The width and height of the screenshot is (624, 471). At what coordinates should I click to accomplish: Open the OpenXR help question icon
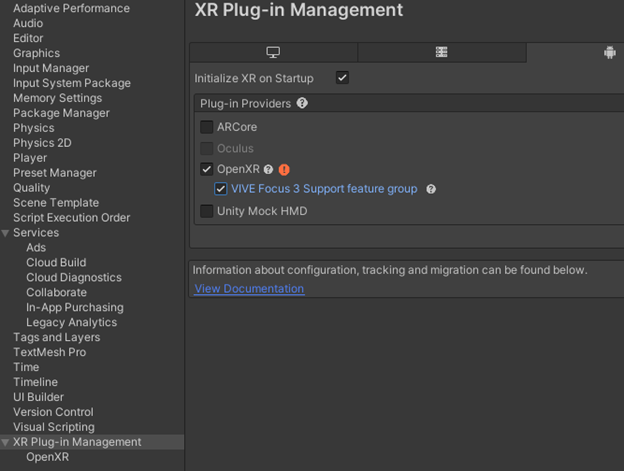(x=268, y=170)
